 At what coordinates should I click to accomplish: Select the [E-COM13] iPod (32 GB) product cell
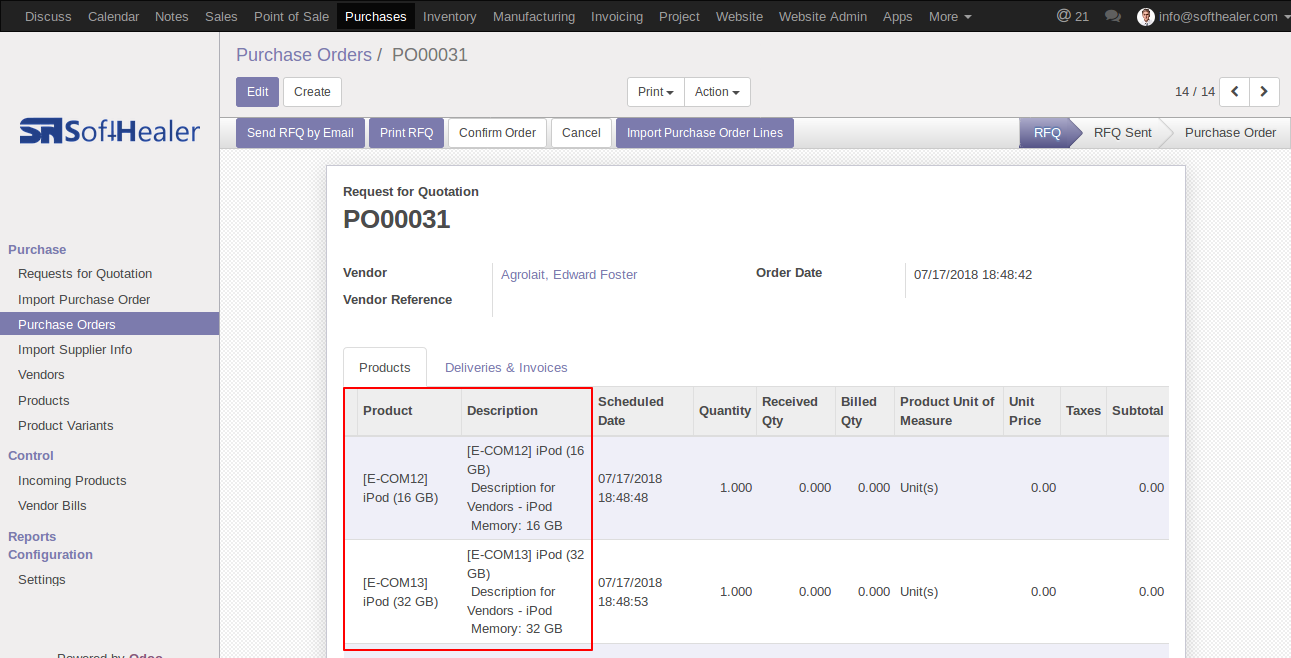[x=409, y=592]
